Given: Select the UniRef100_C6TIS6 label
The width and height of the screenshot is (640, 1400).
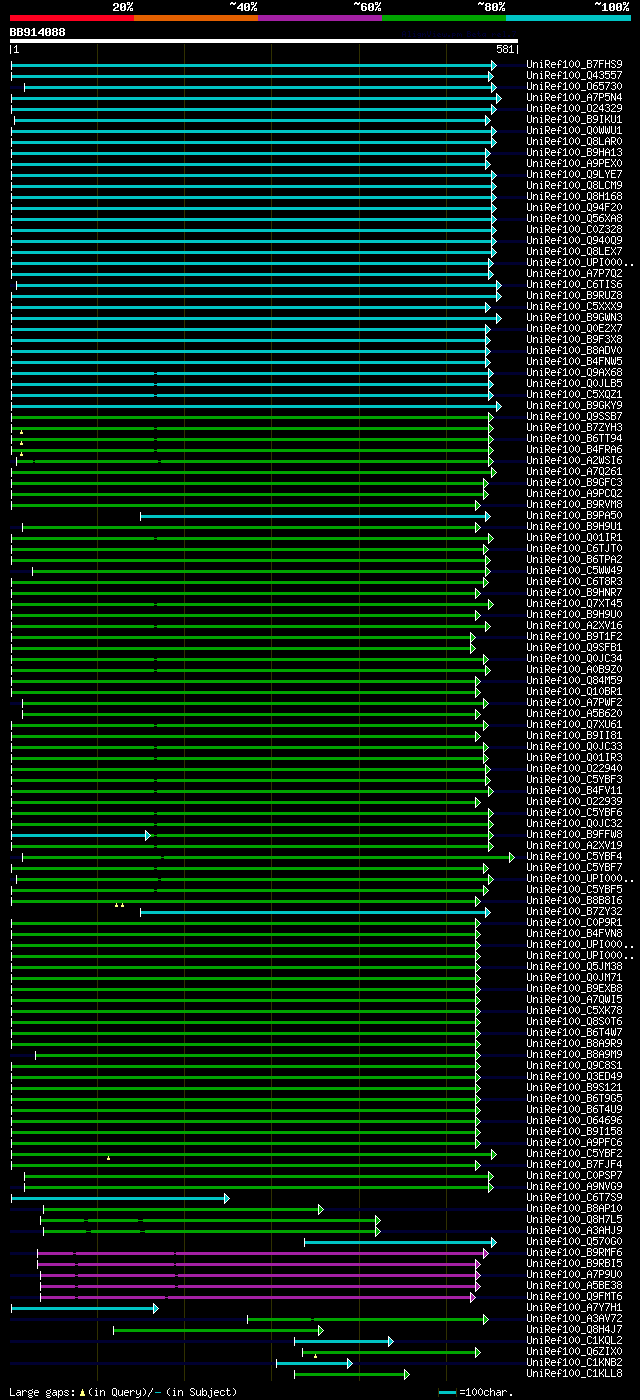Looking at the screenshot, I should [574, 284].
